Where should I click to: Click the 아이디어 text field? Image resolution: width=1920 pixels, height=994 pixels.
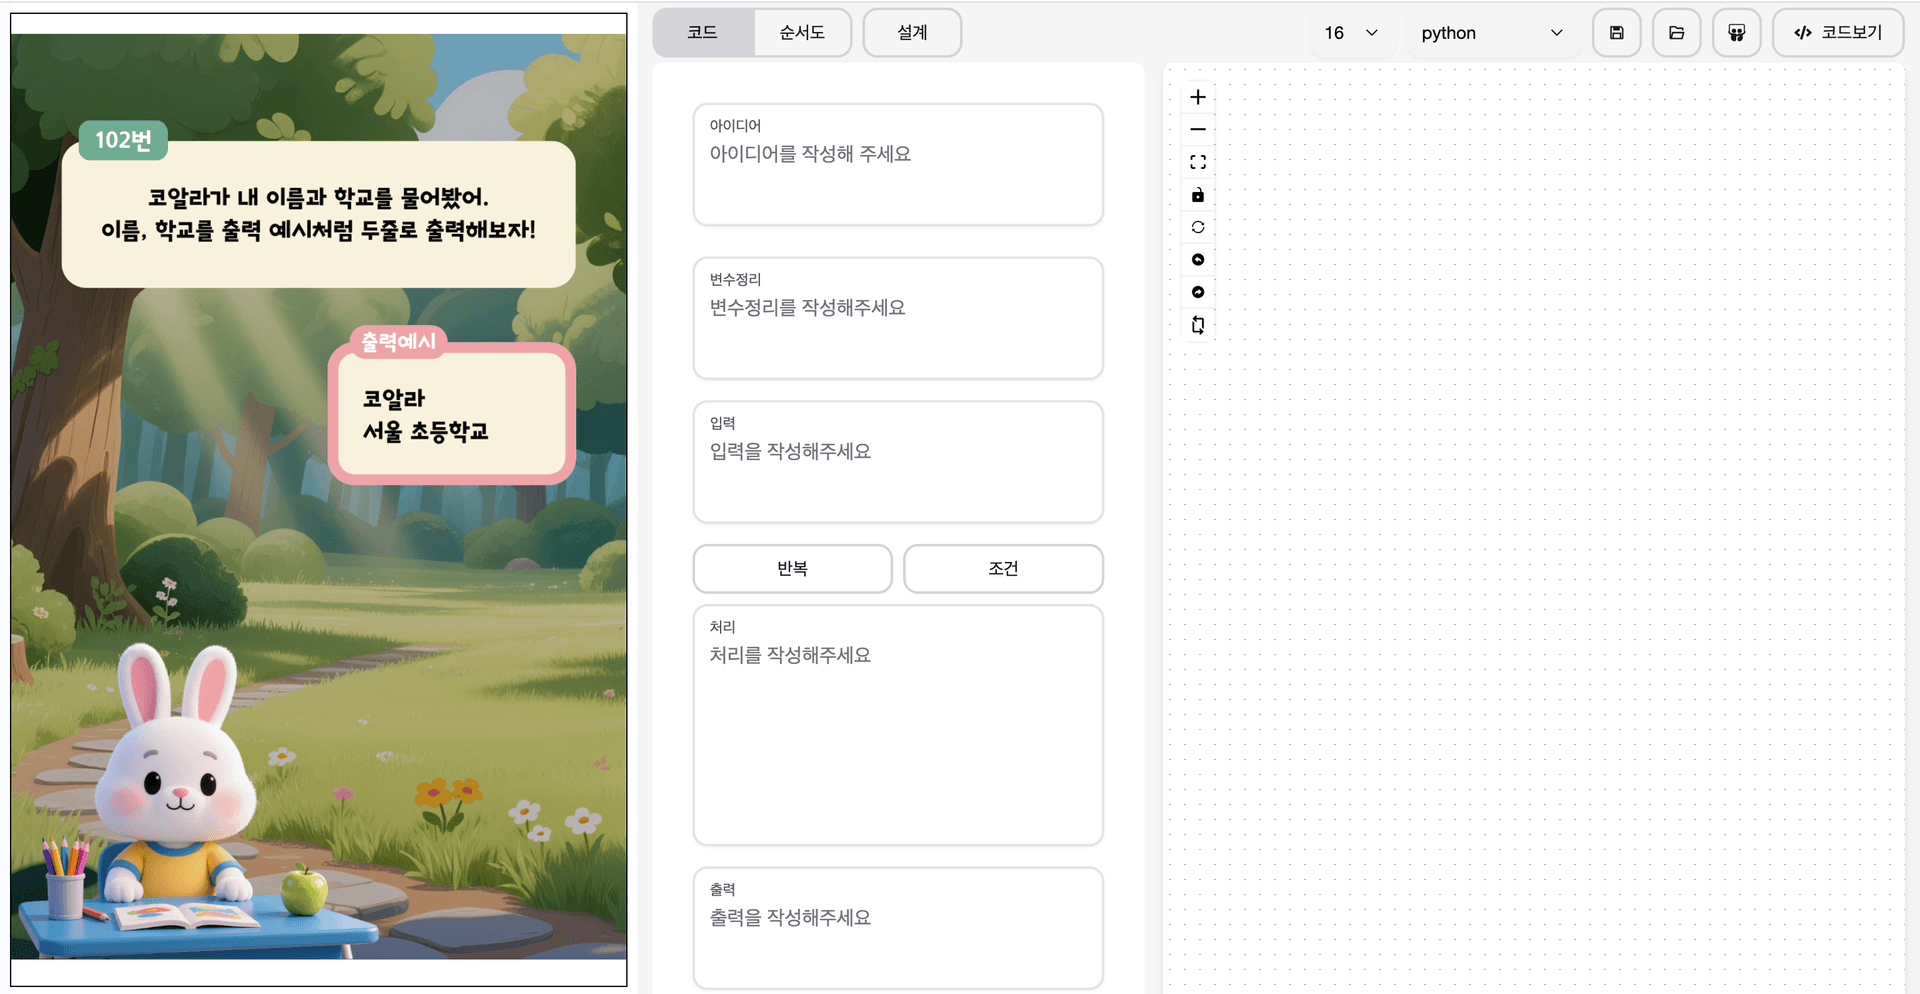click(x=897, y=165)
